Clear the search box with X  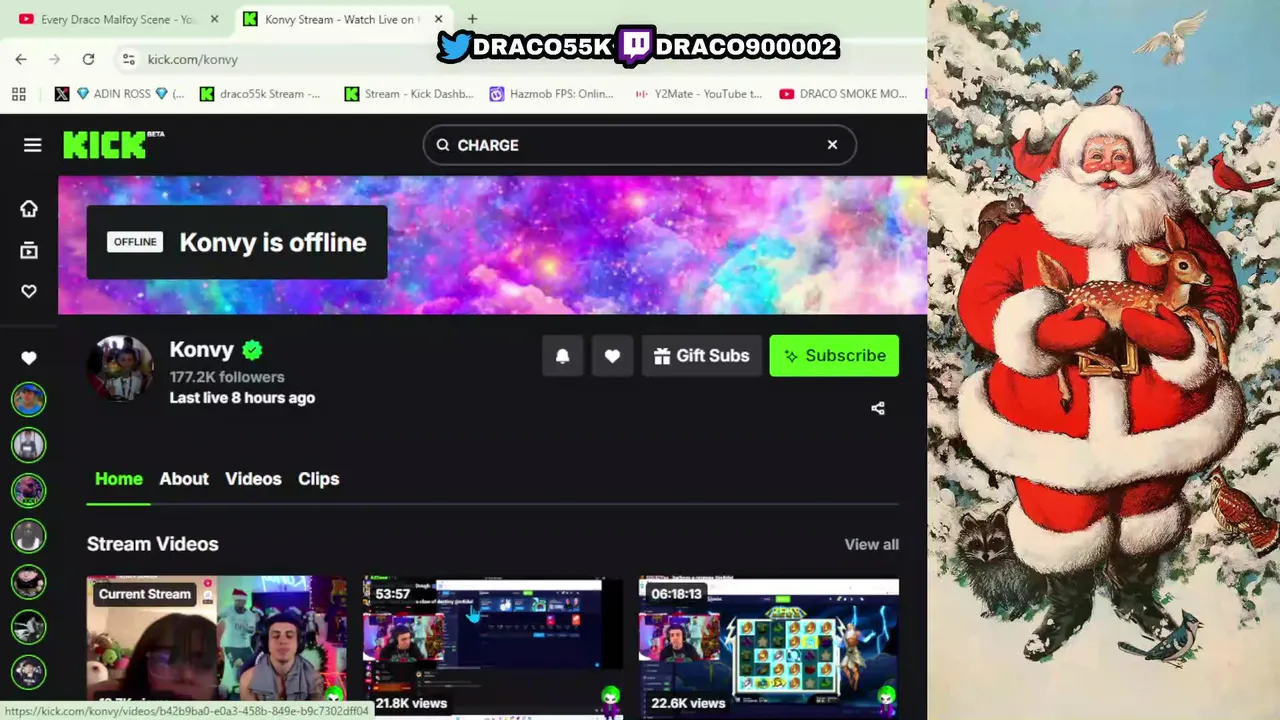coord(832,145)
